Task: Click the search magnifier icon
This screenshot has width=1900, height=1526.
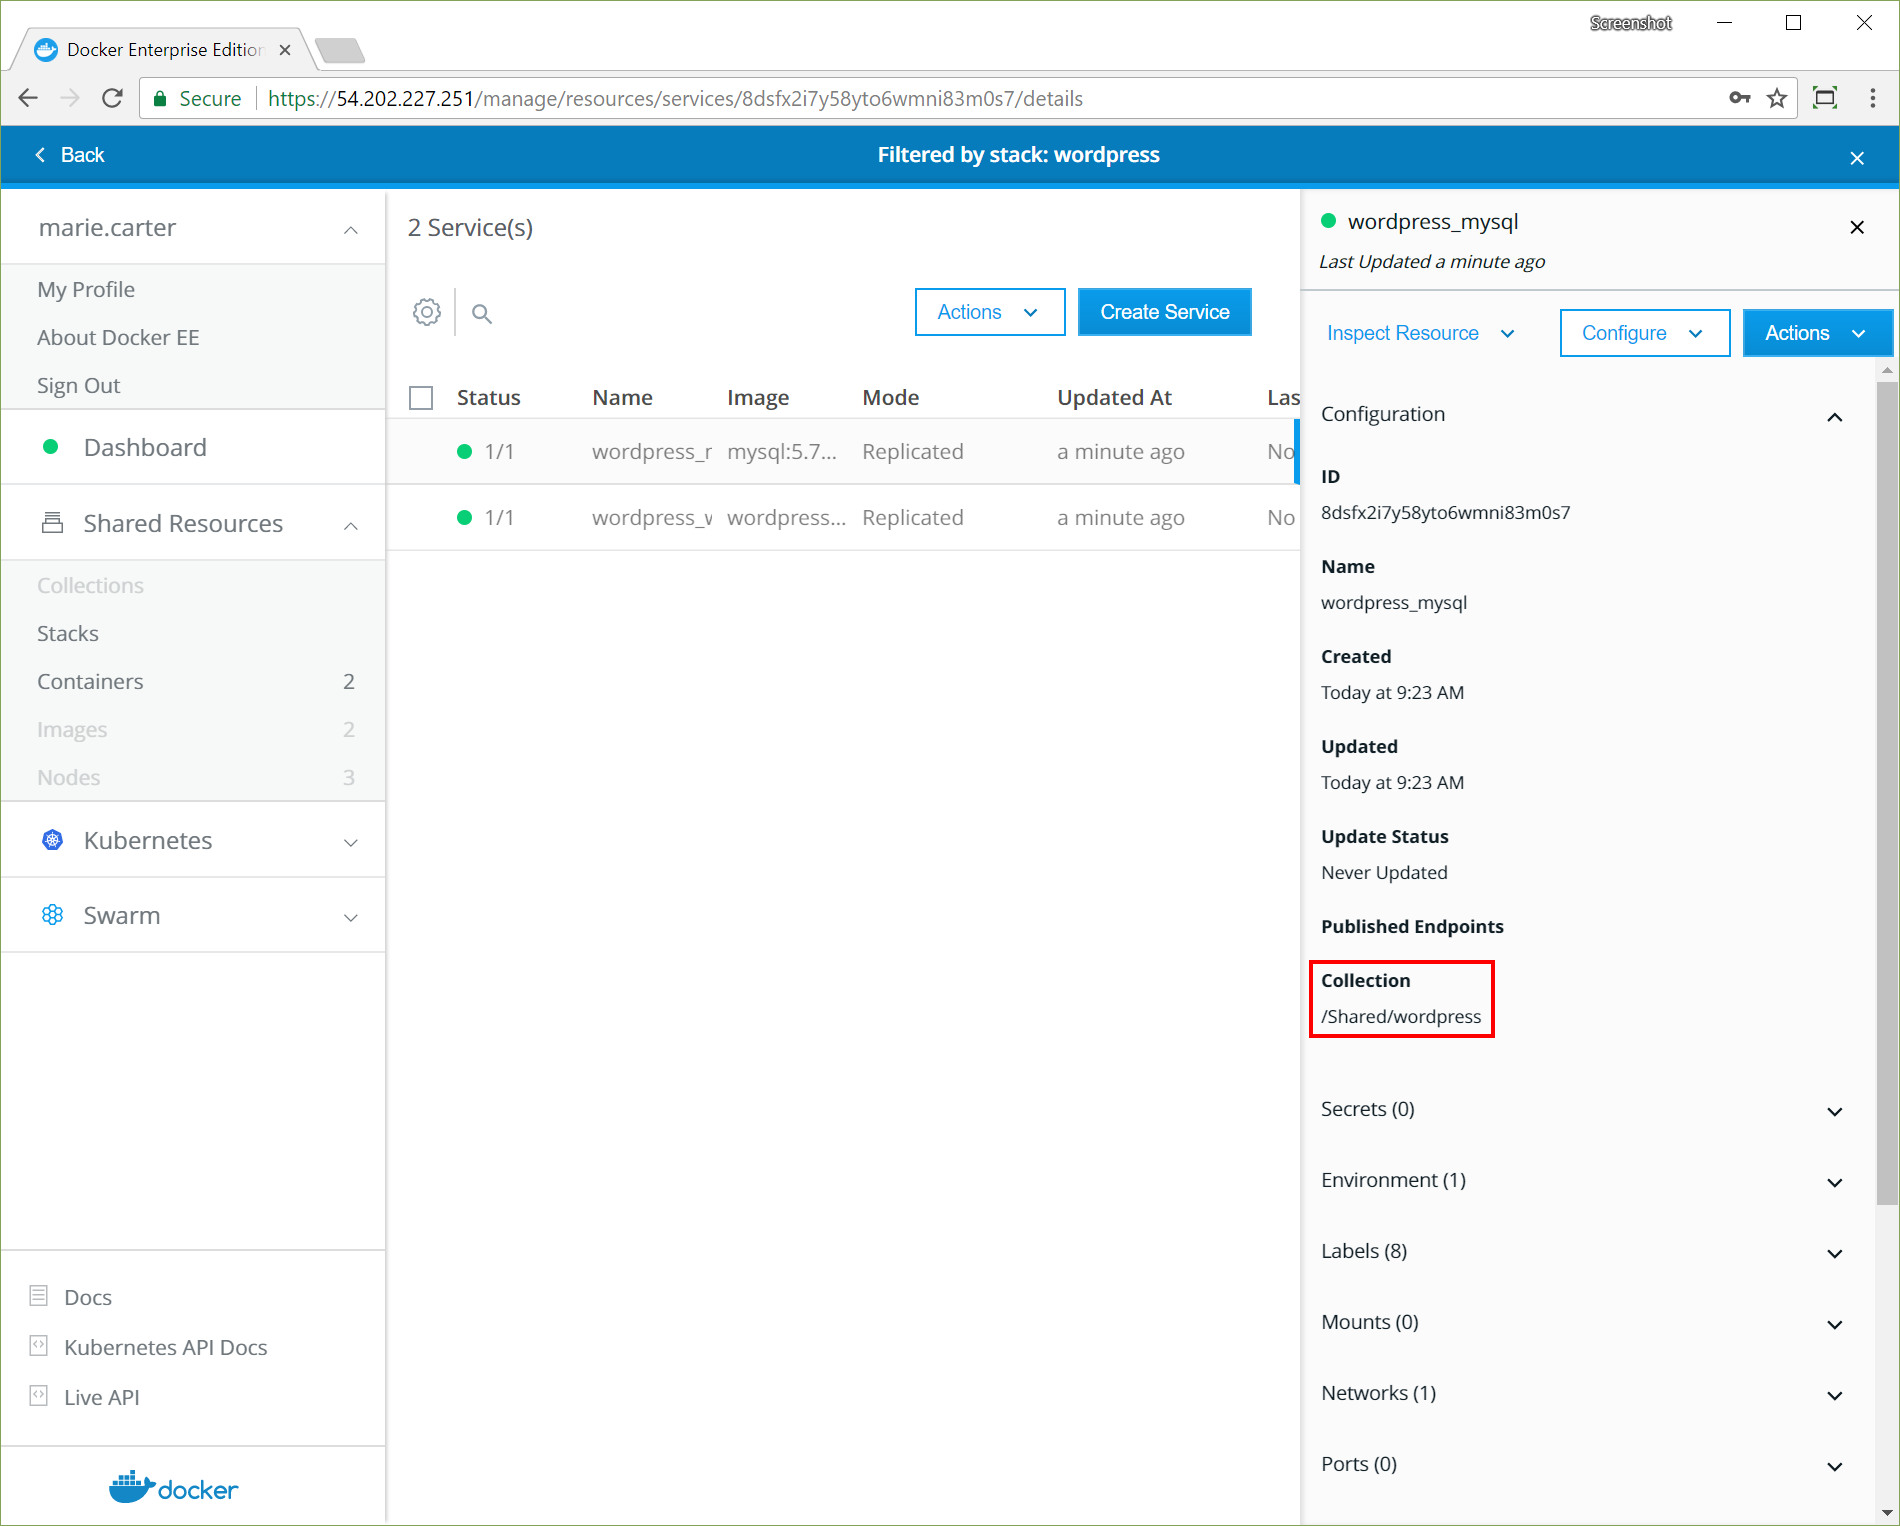Action: point(481,314)
